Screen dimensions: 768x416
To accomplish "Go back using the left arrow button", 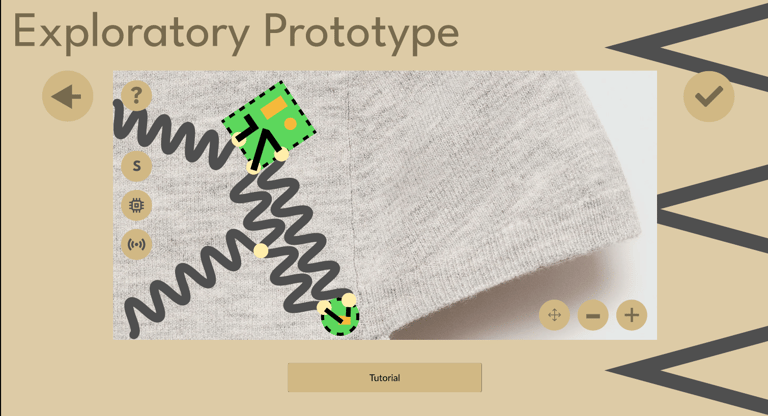I will (68, 96).
